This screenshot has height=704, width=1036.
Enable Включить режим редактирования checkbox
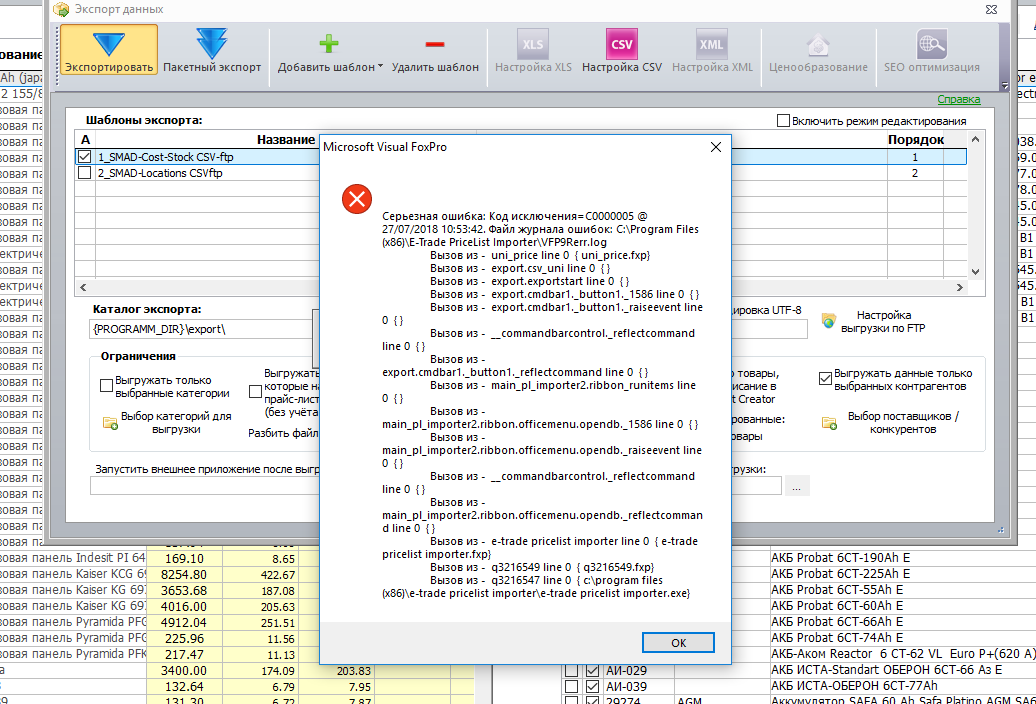click(784, 121)
